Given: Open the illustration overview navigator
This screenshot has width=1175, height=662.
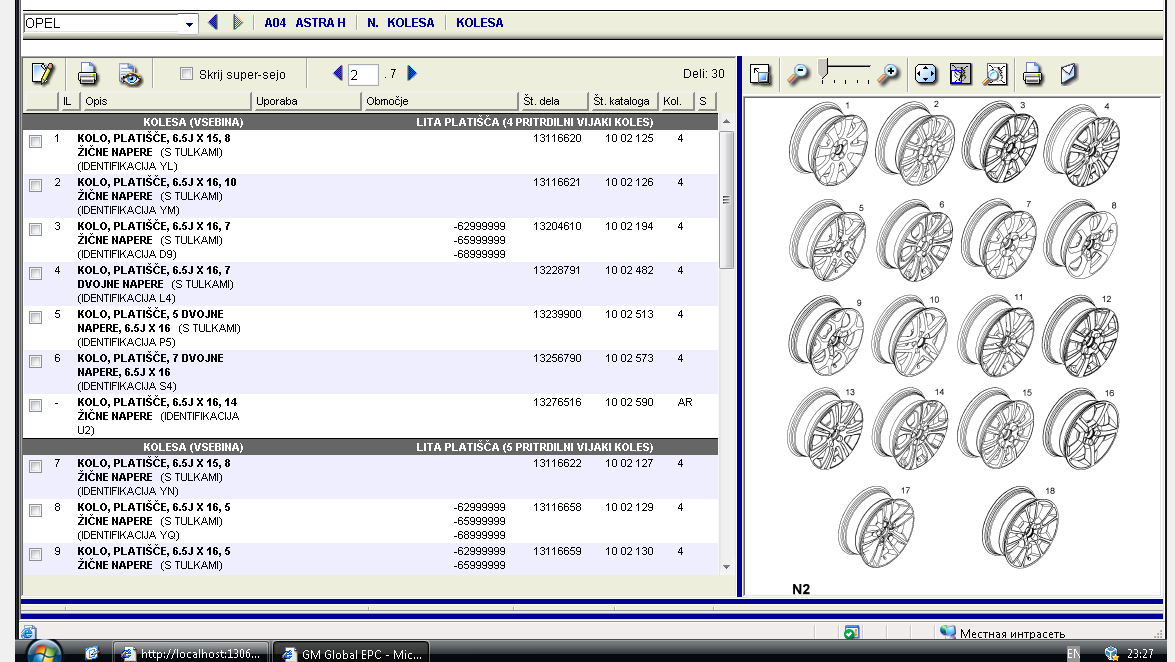Looking at the screenshot, I should point(960,73).
